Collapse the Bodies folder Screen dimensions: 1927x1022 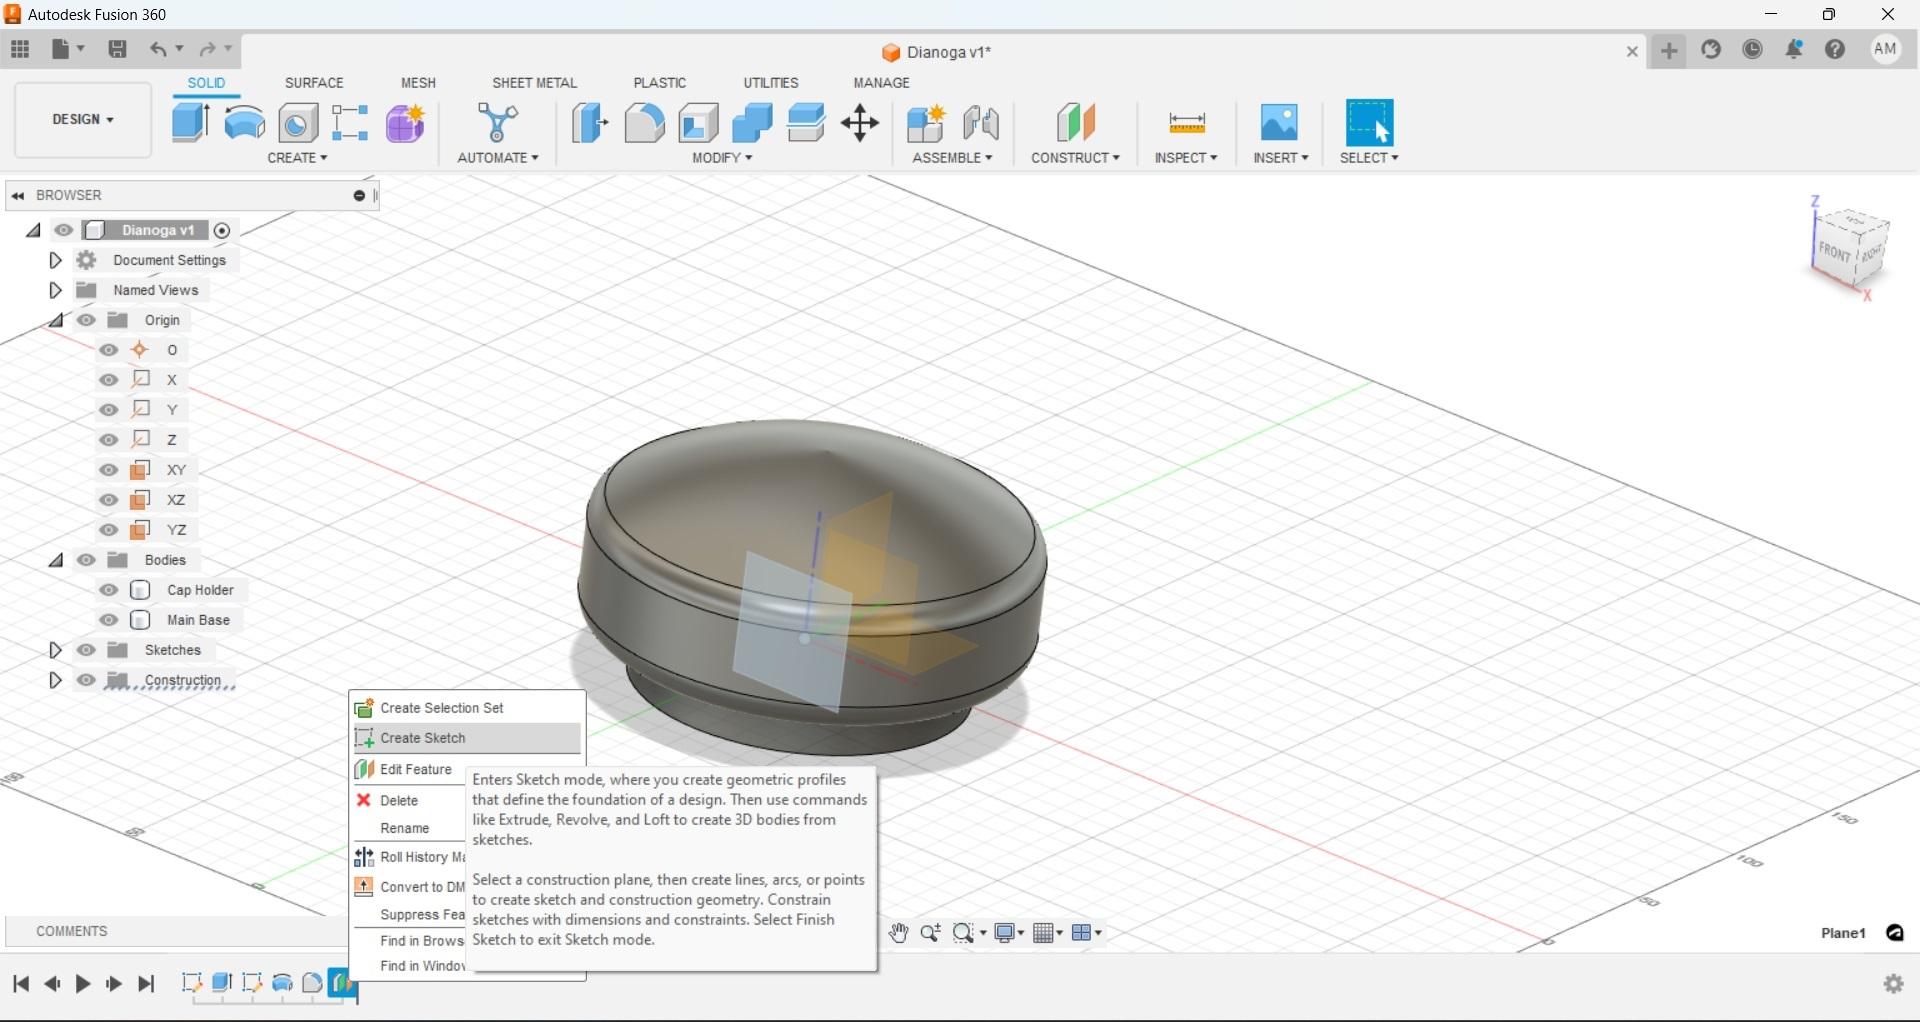click(55, 560)
